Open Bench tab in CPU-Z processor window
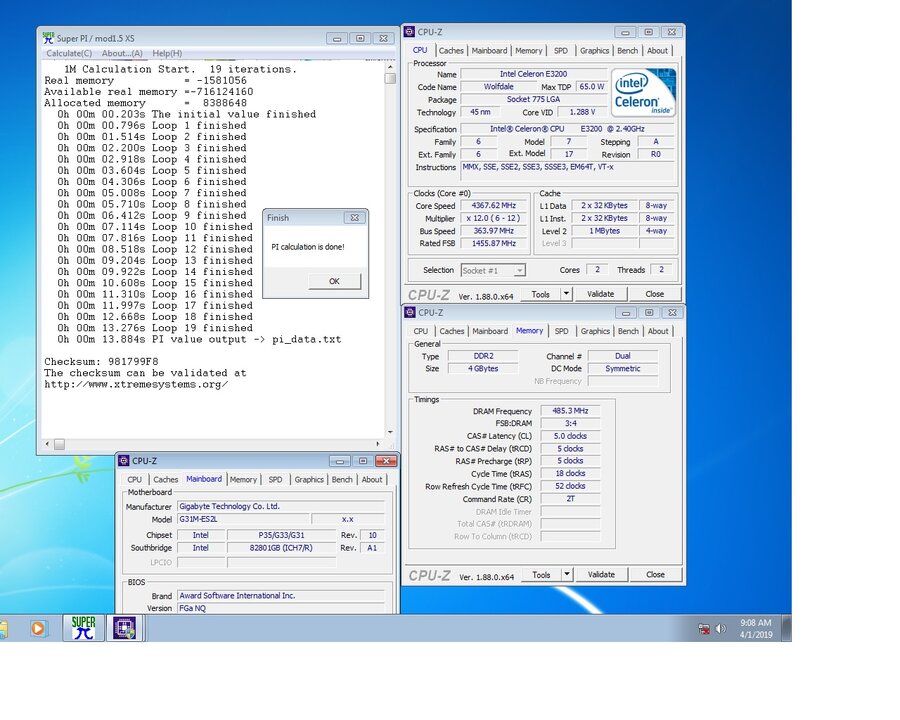The height and width of the screenshot is (720, 900). tap(627, 51)
